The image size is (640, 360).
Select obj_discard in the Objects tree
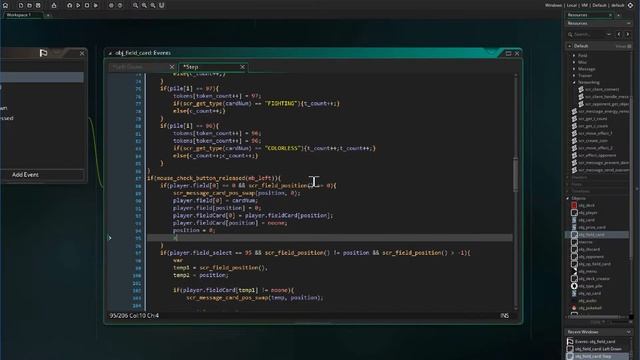589,249
